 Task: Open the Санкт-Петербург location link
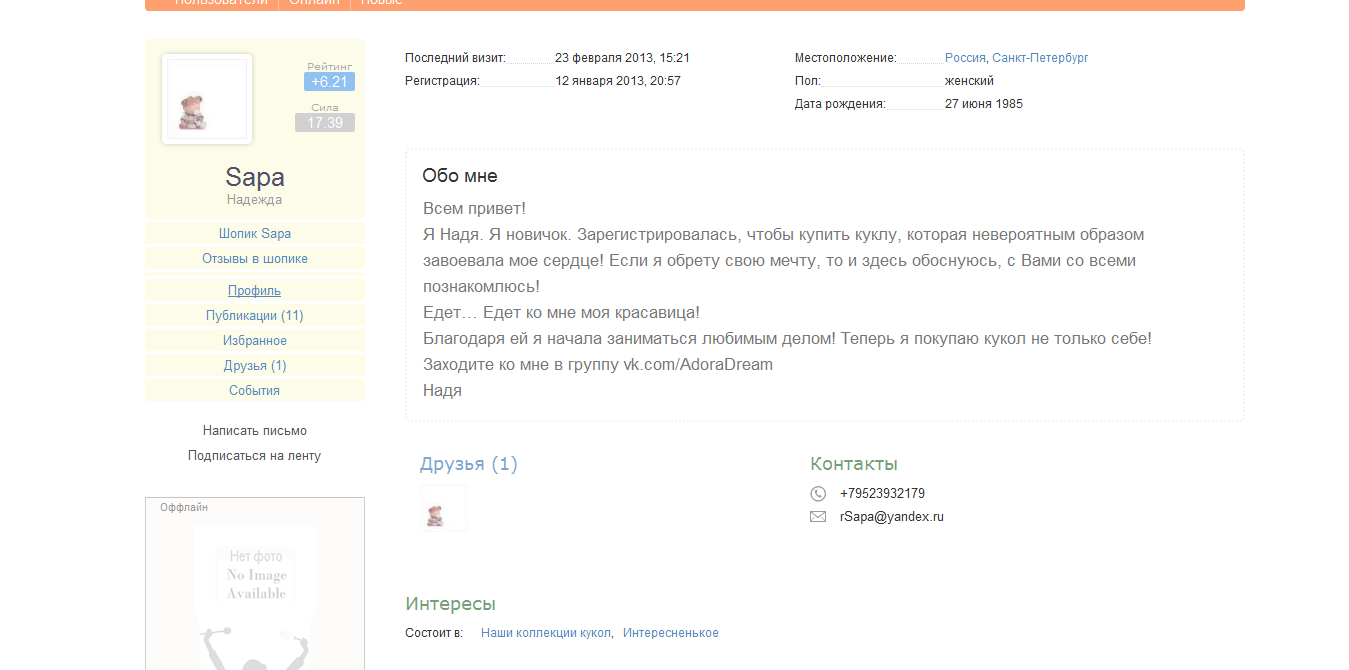click(1040, 58)
